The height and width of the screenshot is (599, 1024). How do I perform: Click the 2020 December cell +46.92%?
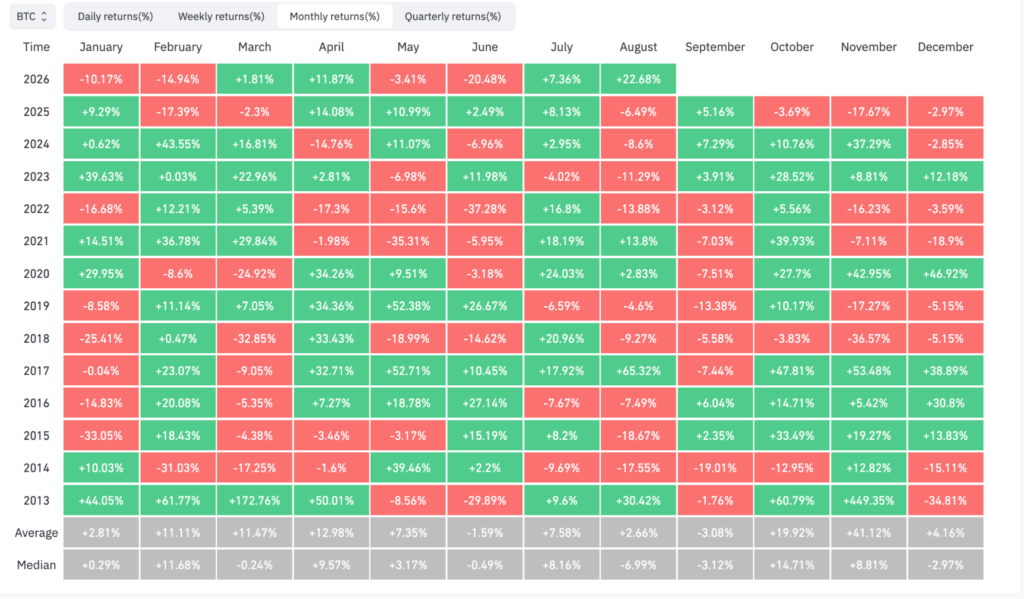(945, 274)
